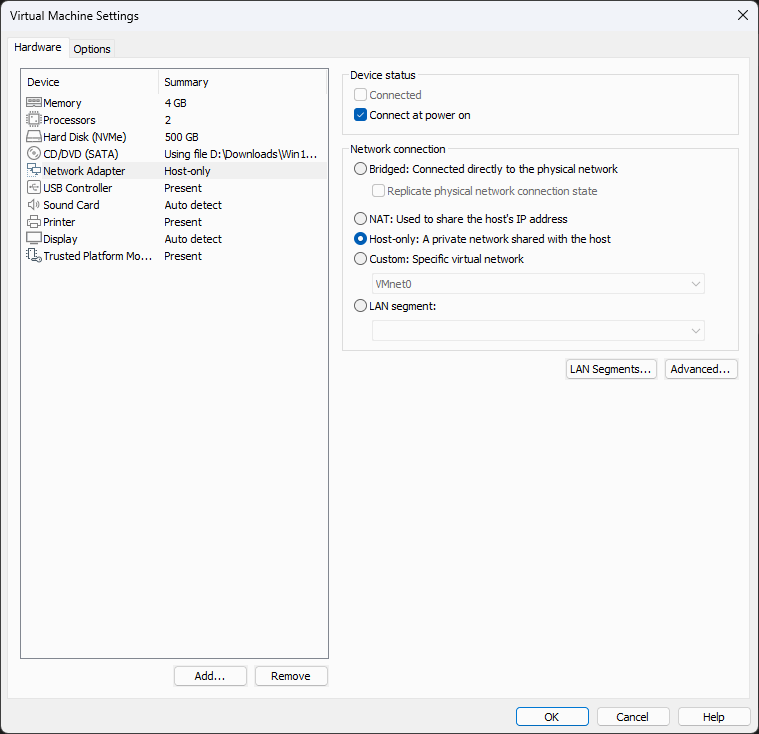Click the Trusted Platform Present summary

tap(183, 256)
